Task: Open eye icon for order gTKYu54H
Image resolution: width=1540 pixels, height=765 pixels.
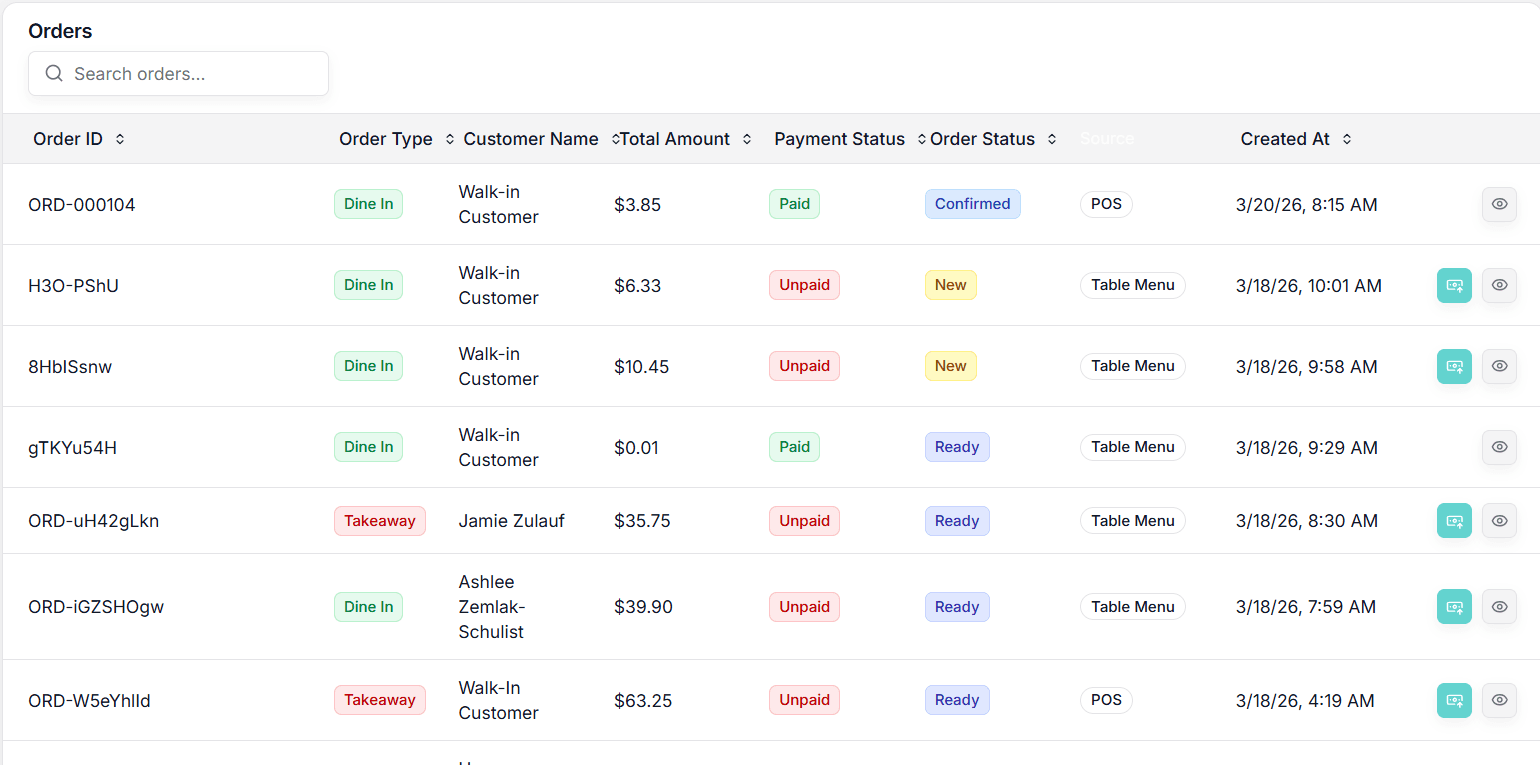Action: click(1499, 447)
